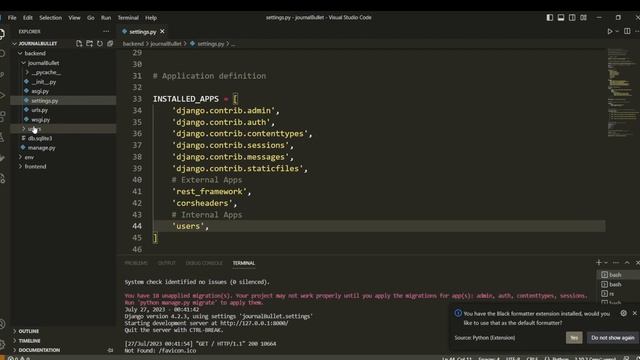Open the http://127.0.0.1:8000/ link in terminal
The image size is (640, 360).
pos(254,323)
